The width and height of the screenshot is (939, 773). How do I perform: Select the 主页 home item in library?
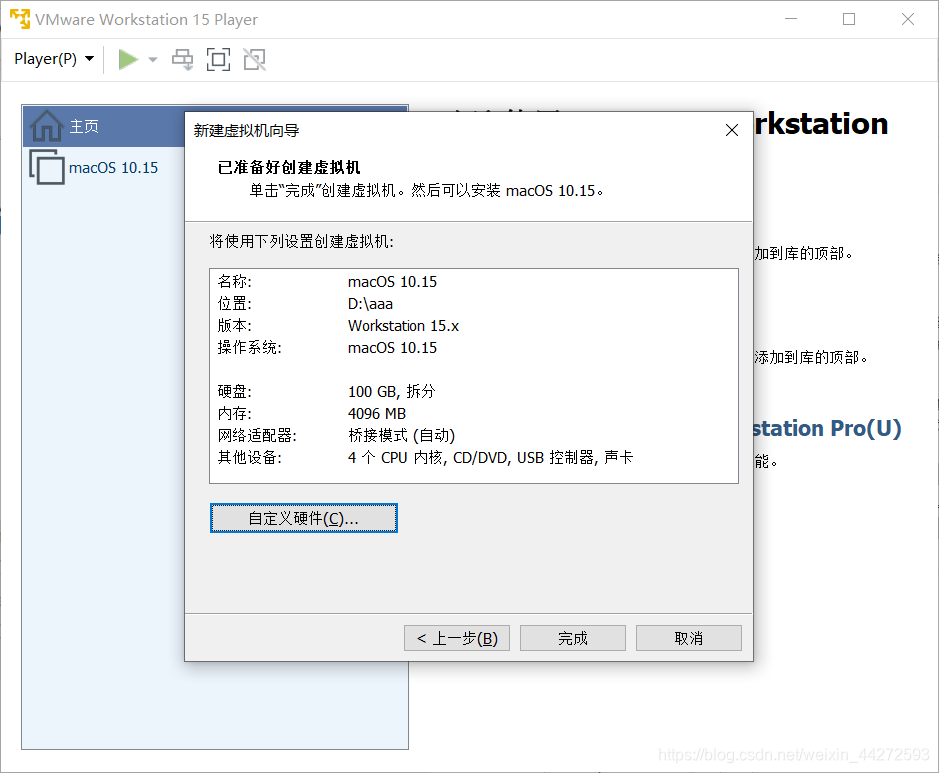coord(84,127)
